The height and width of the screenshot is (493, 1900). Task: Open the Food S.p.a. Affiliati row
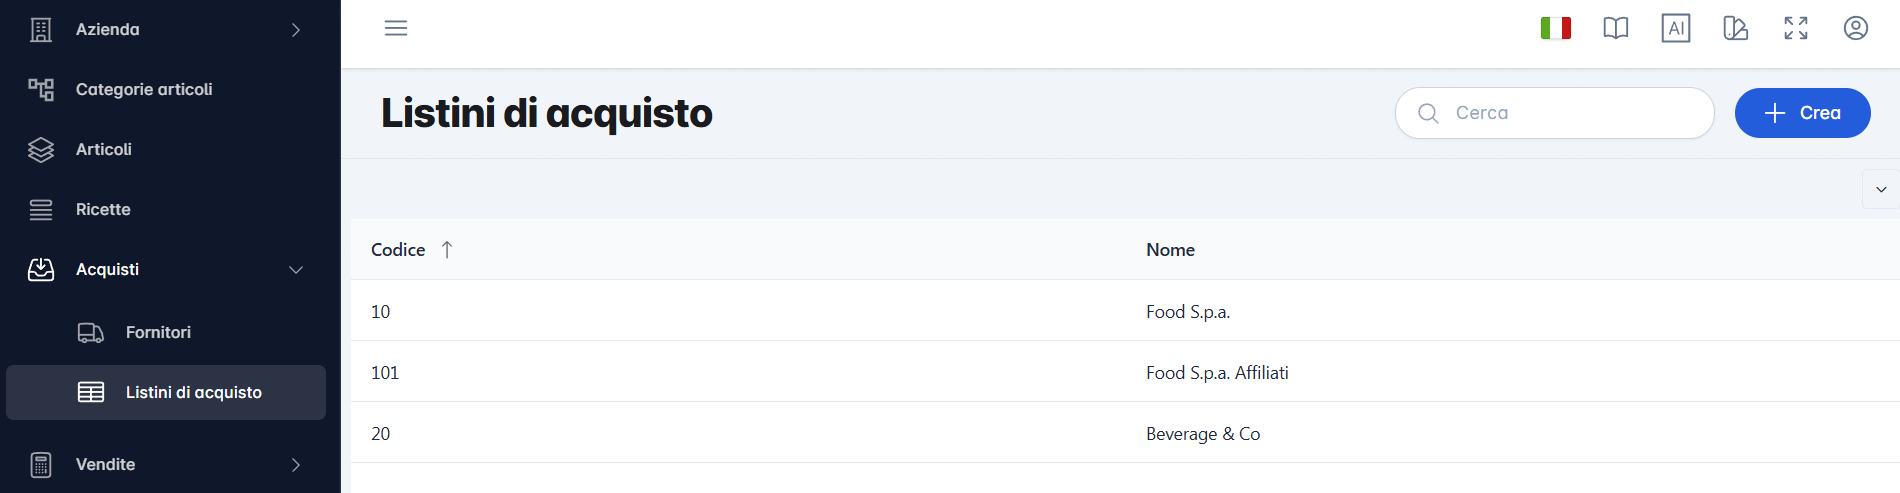click(1125, 372)
